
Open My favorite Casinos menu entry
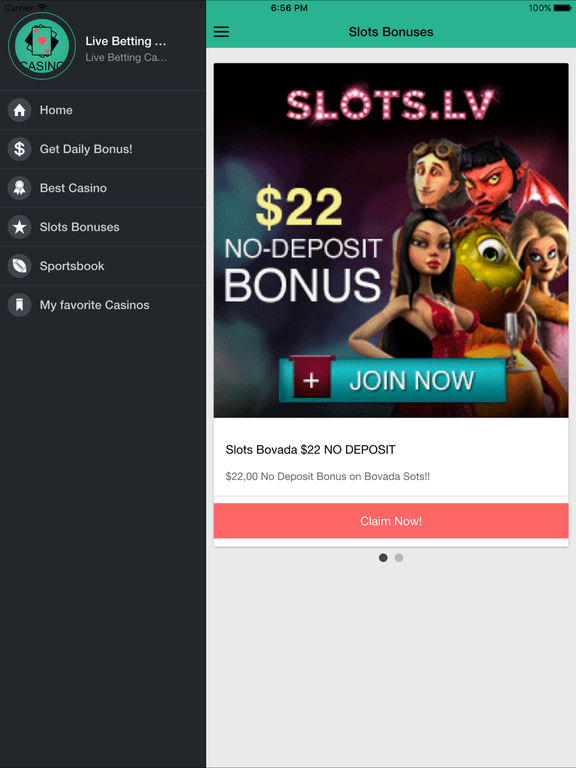(x=103, y=305)
